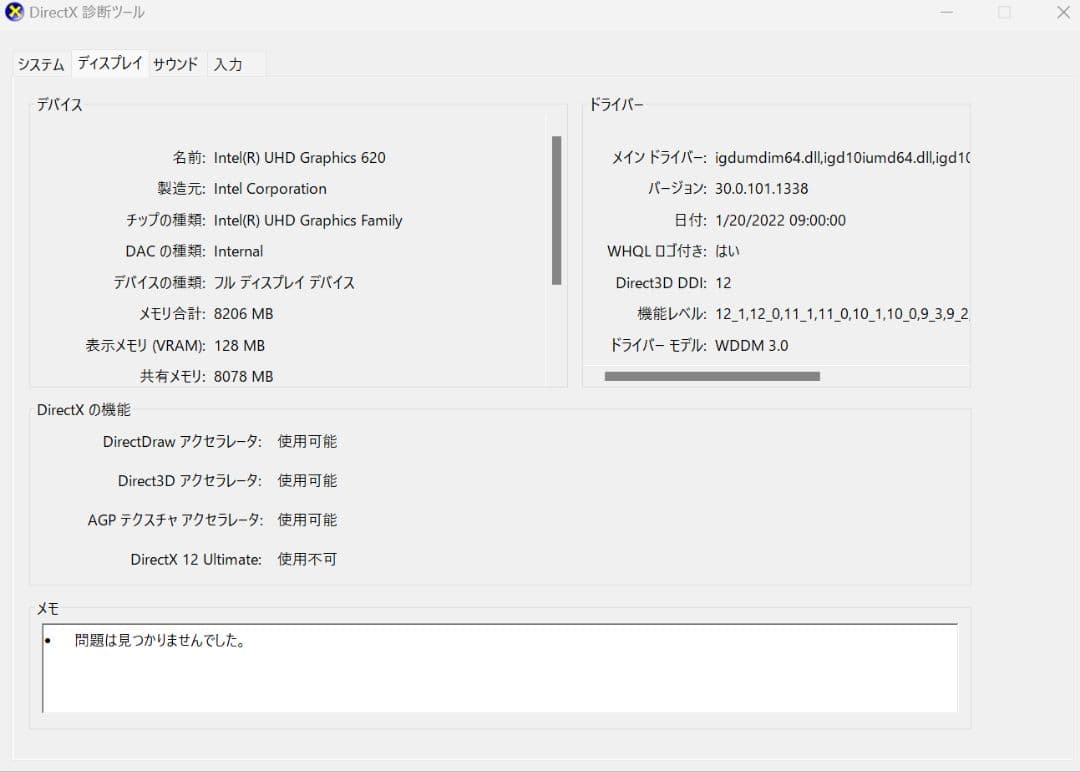Click the 機能レベル feature levels value
1080x772 pixels.
click(840, 314)
